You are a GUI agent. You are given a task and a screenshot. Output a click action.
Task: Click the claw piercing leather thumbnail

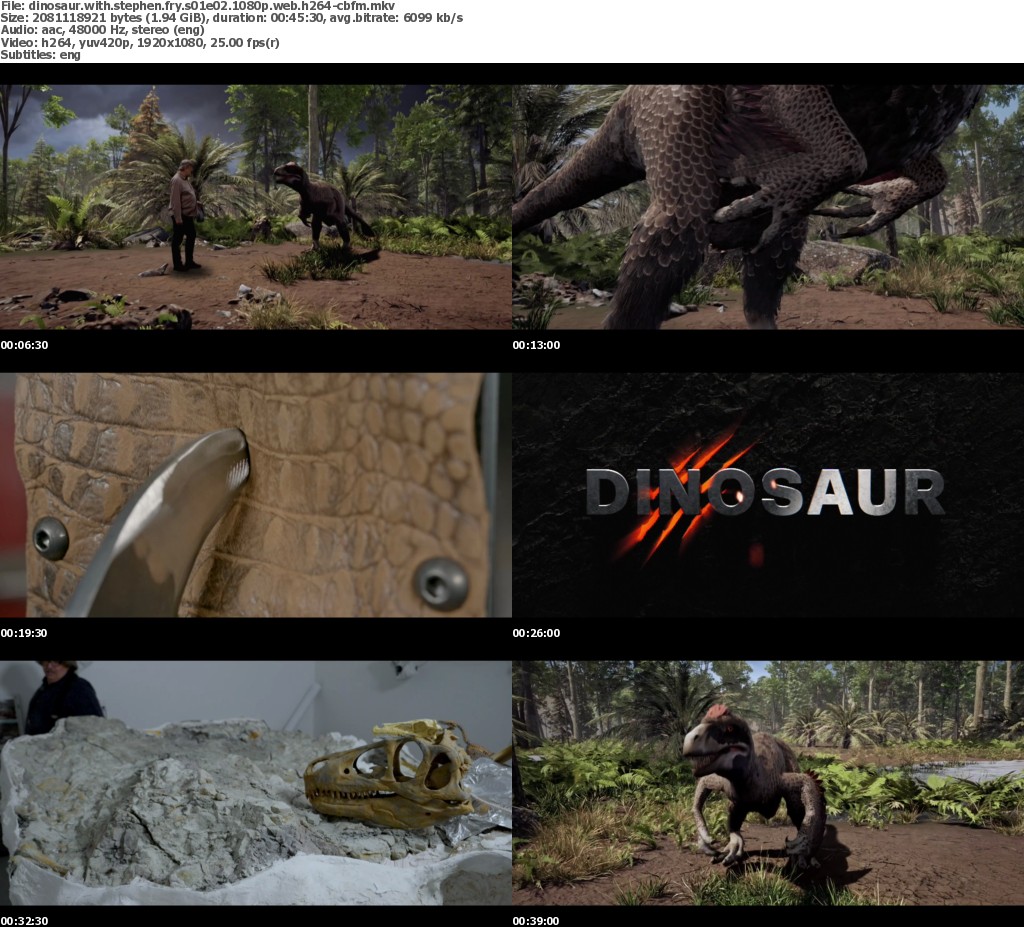click(x=255, y=494)
